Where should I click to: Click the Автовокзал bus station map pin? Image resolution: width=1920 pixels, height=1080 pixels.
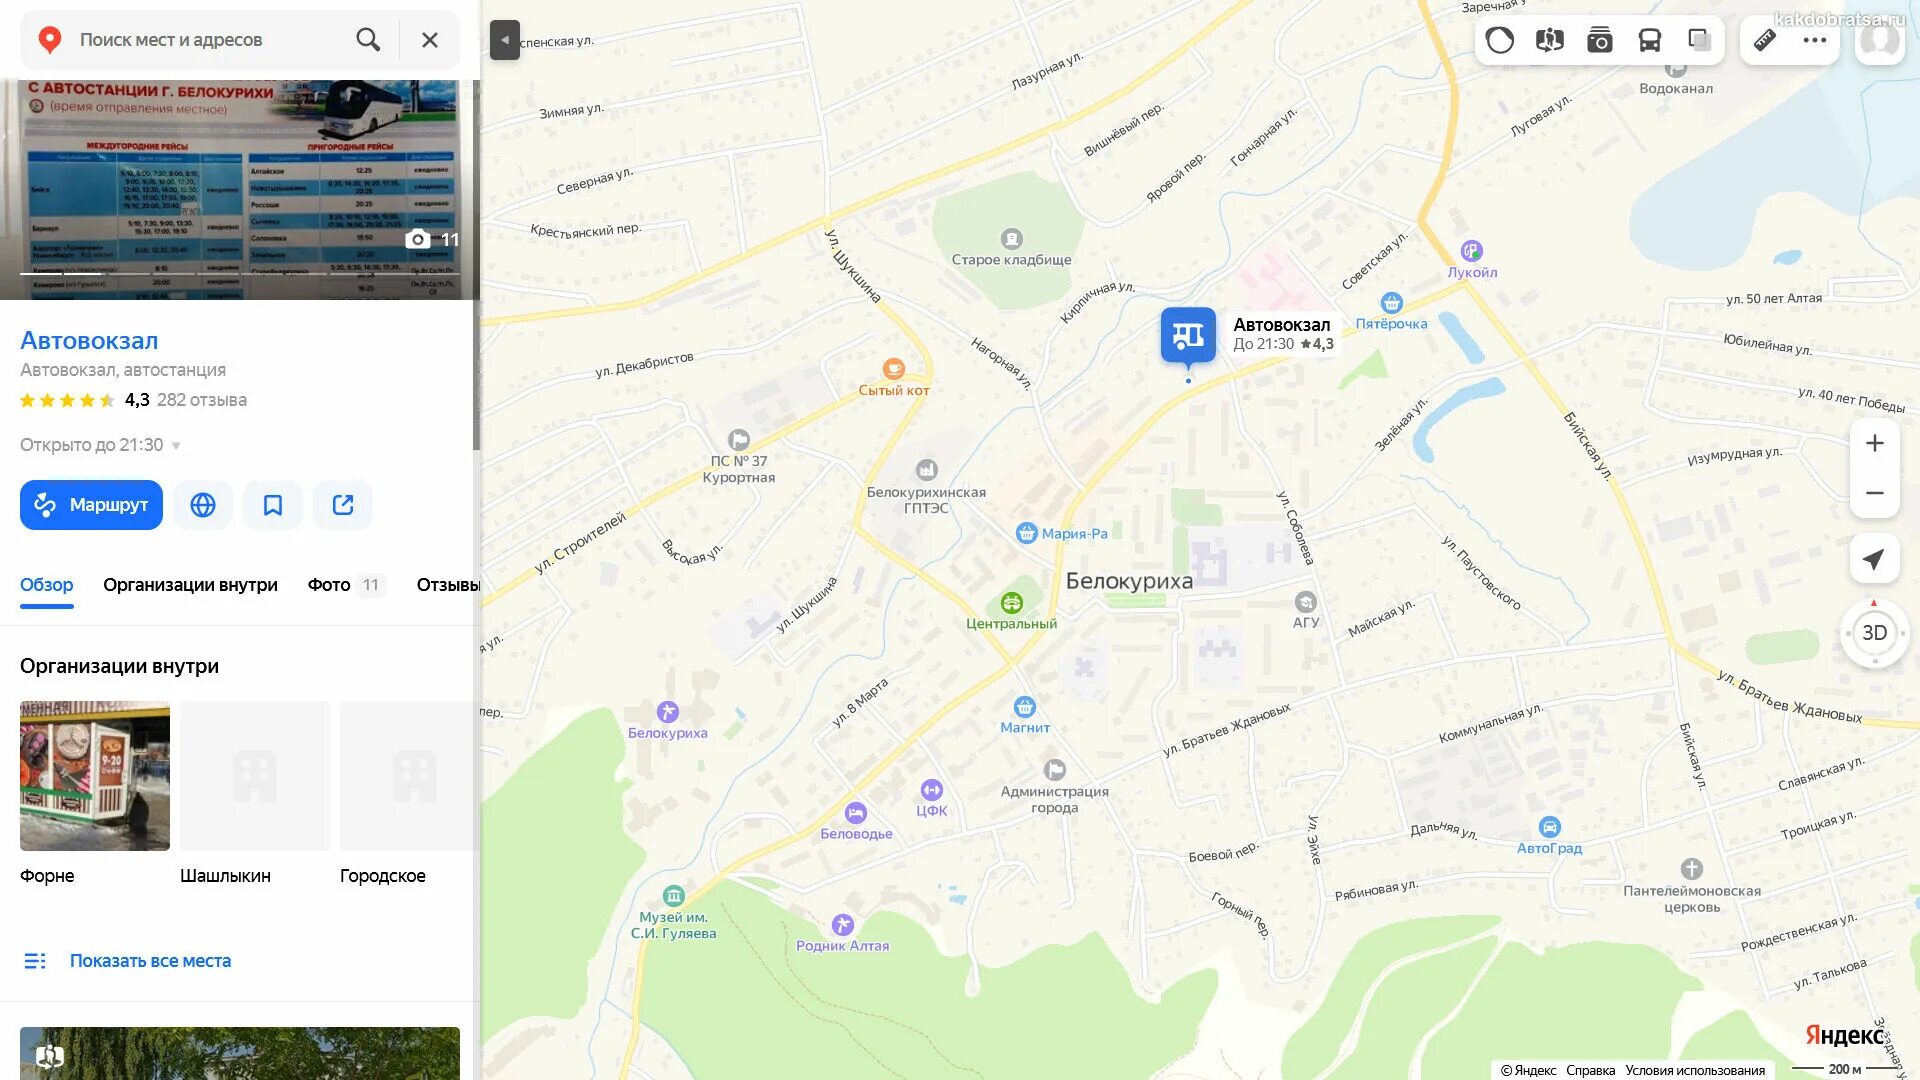tap(1188, 337)
